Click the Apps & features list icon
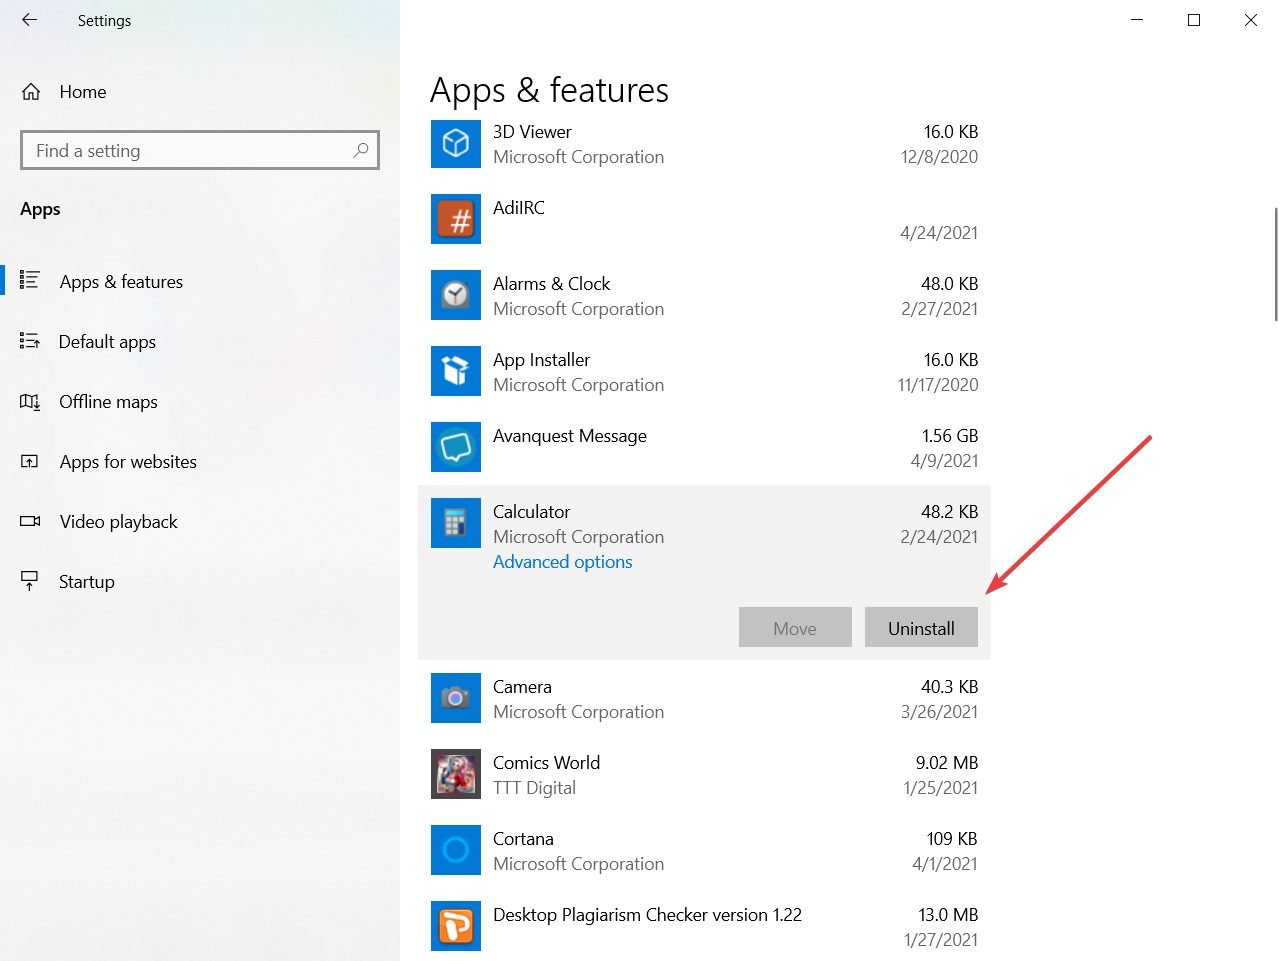The width and height of the screenshot is (1280, 961). pyautogui.click(x=30, y=281)
